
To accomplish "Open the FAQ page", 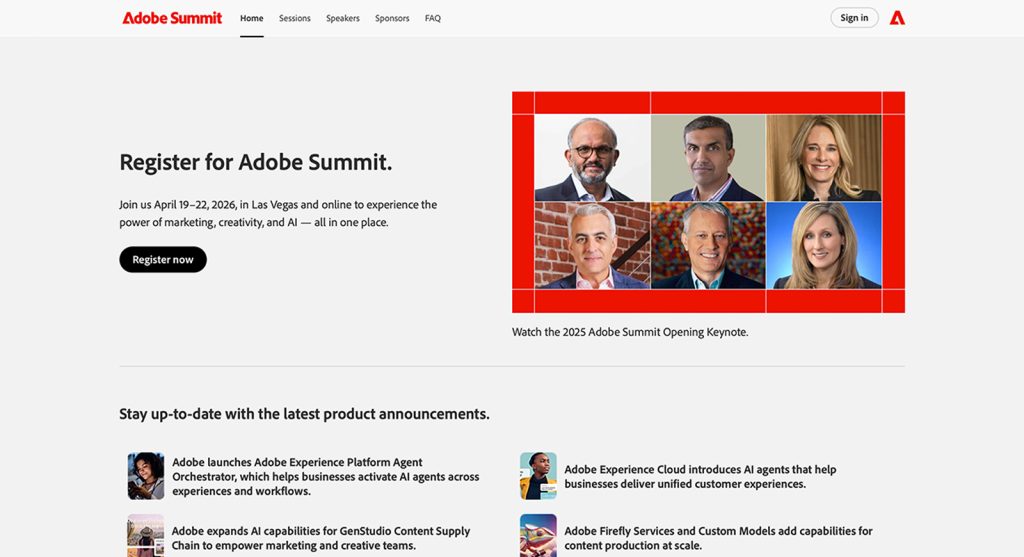I will [x=433, y=18].
